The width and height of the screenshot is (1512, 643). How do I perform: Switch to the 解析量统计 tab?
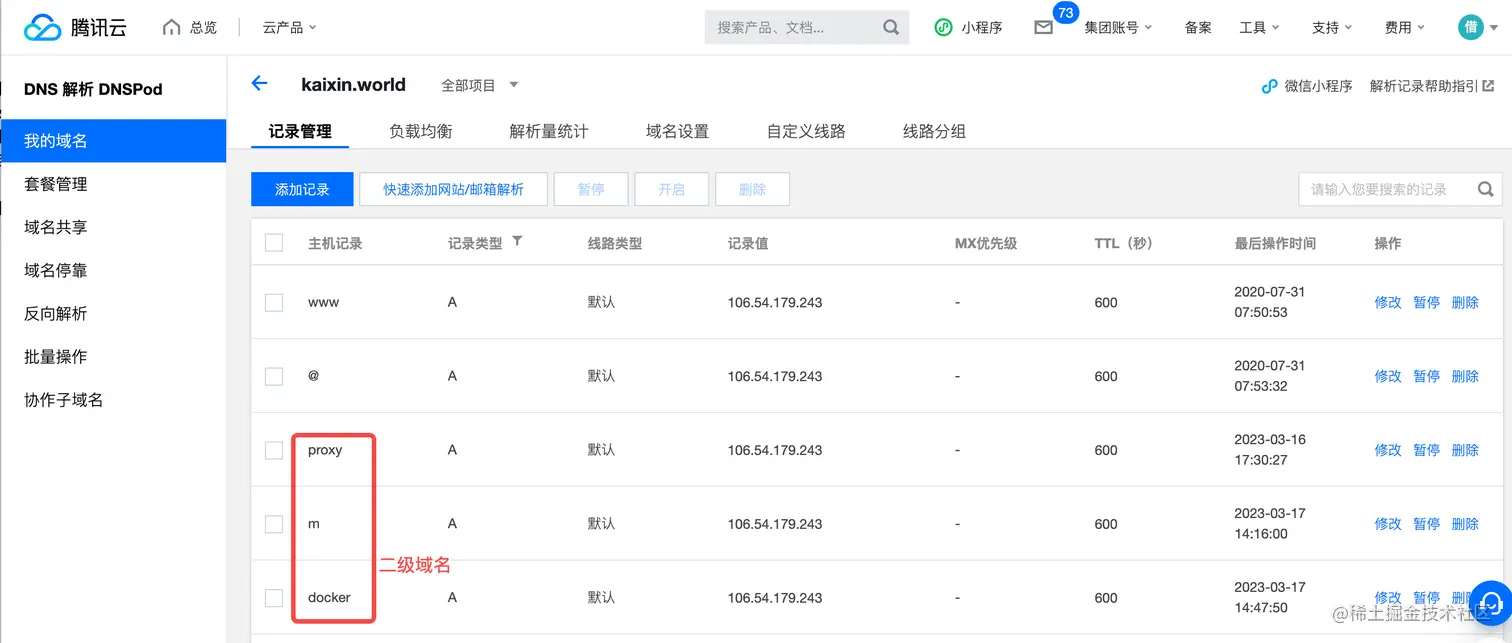tap(549, 131)
